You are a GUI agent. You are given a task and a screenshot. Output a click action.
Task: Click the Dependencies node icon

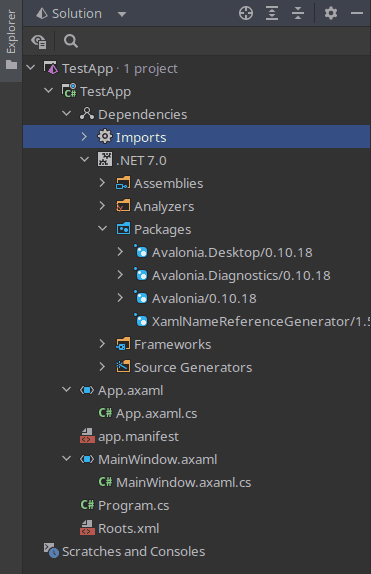click(x=87, y=114)
